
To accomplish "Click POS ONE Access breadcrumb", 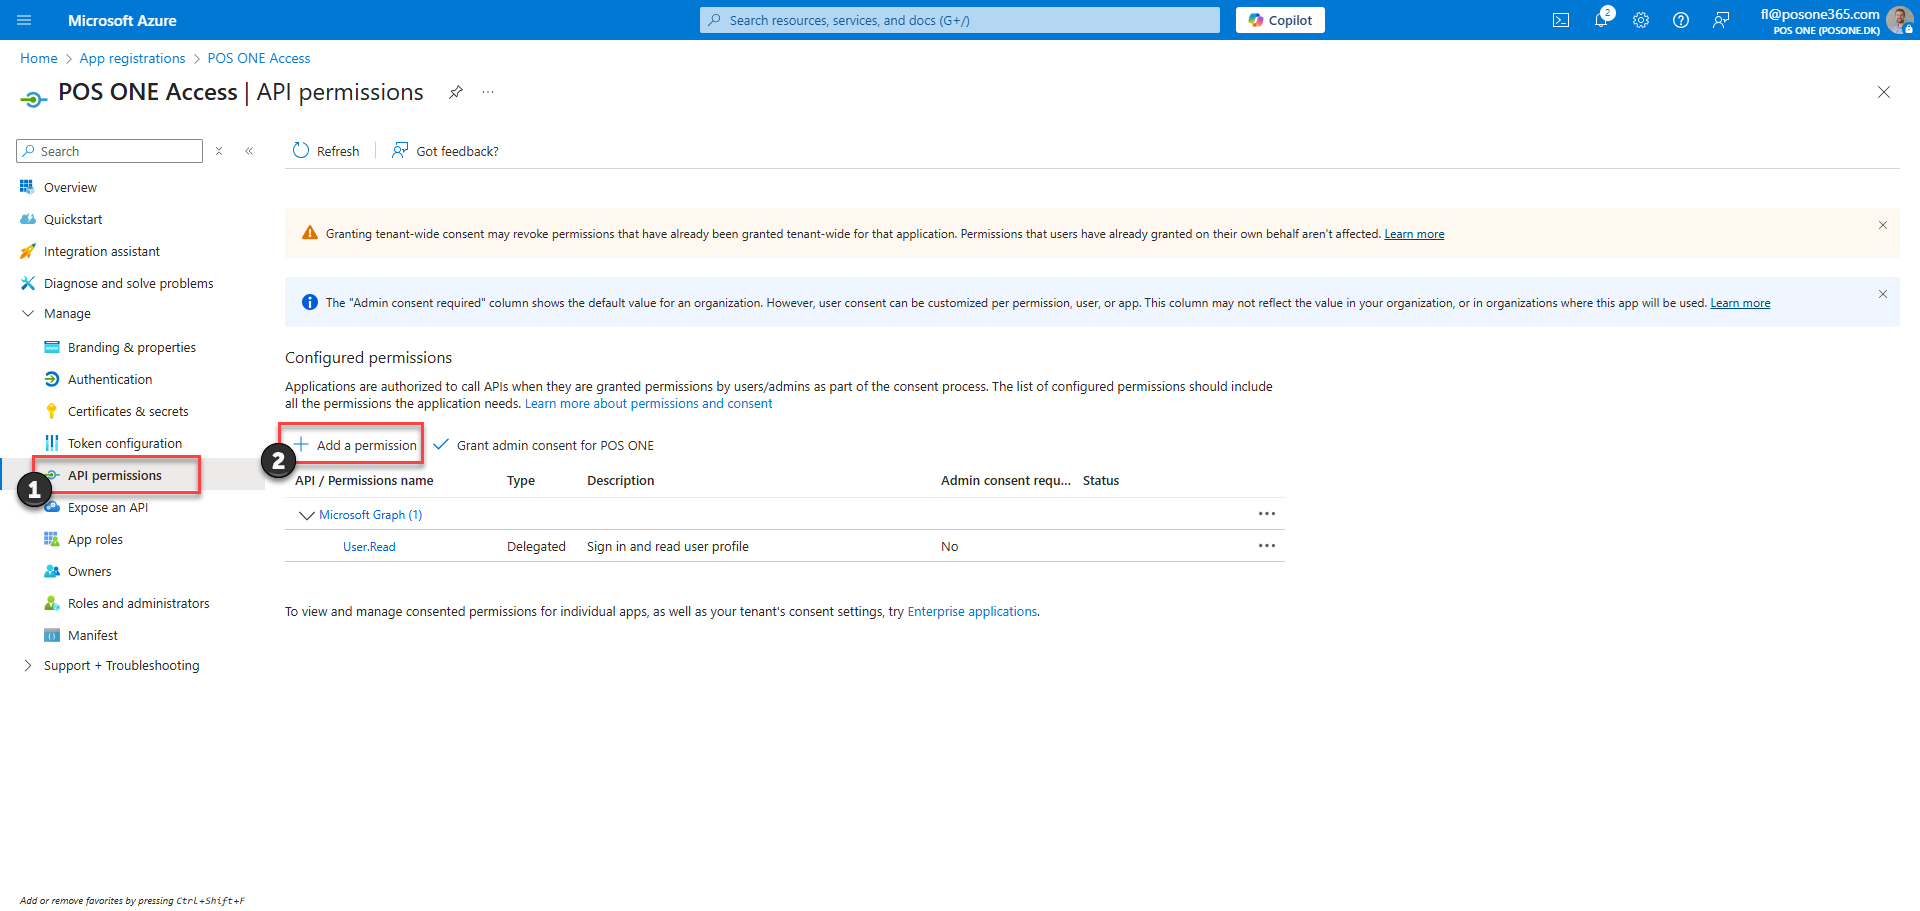I will coord(259,58).
